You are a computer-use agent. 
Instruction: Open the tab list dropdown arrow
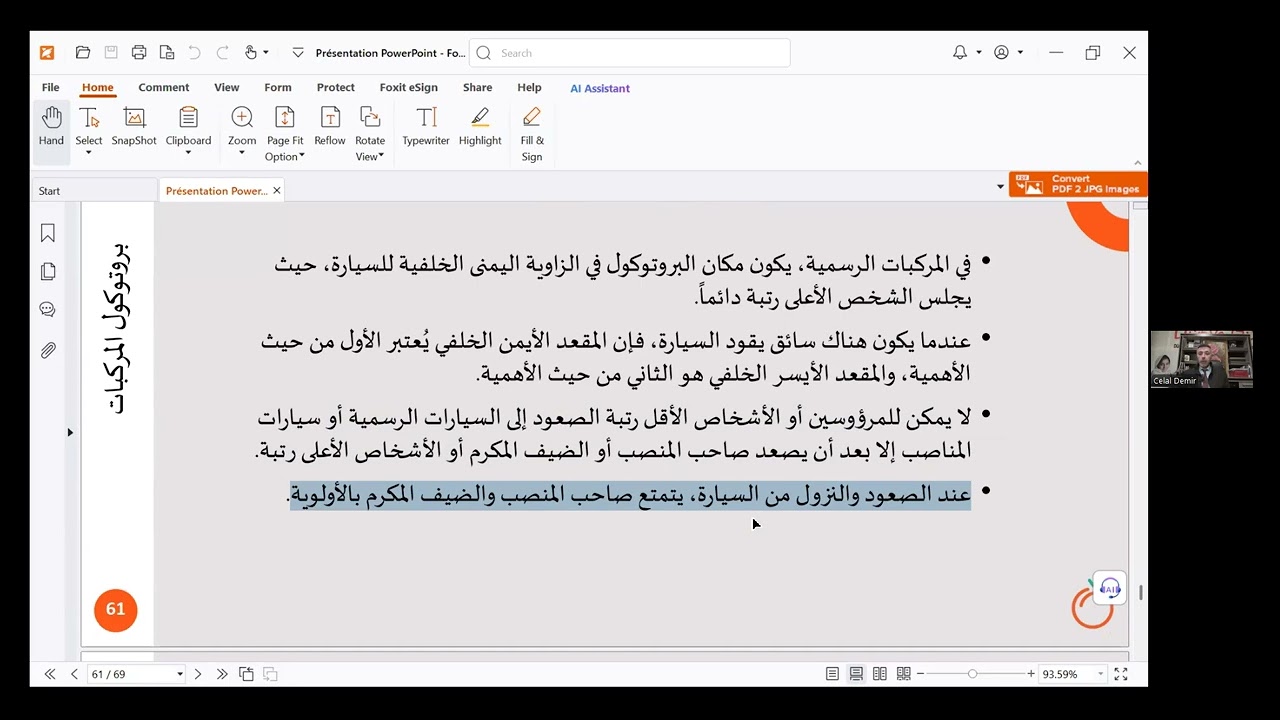click(x=1000, y=187)
